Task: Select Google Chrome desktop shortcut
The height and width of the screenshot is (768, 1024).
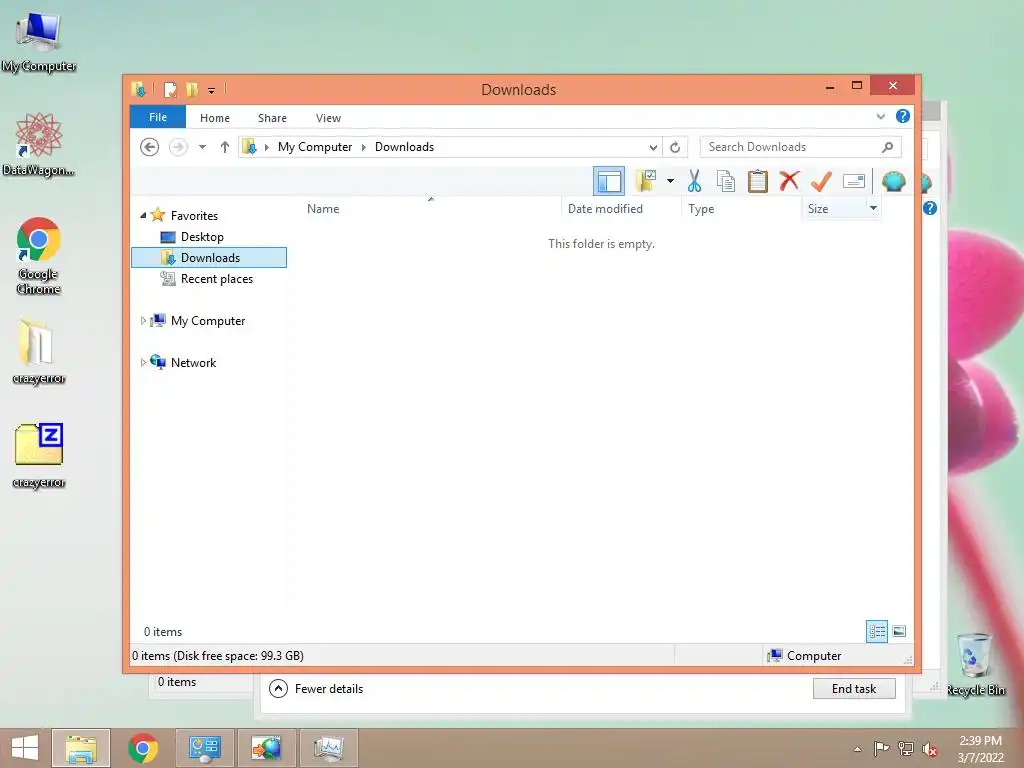Action: [x=39, y=255]
